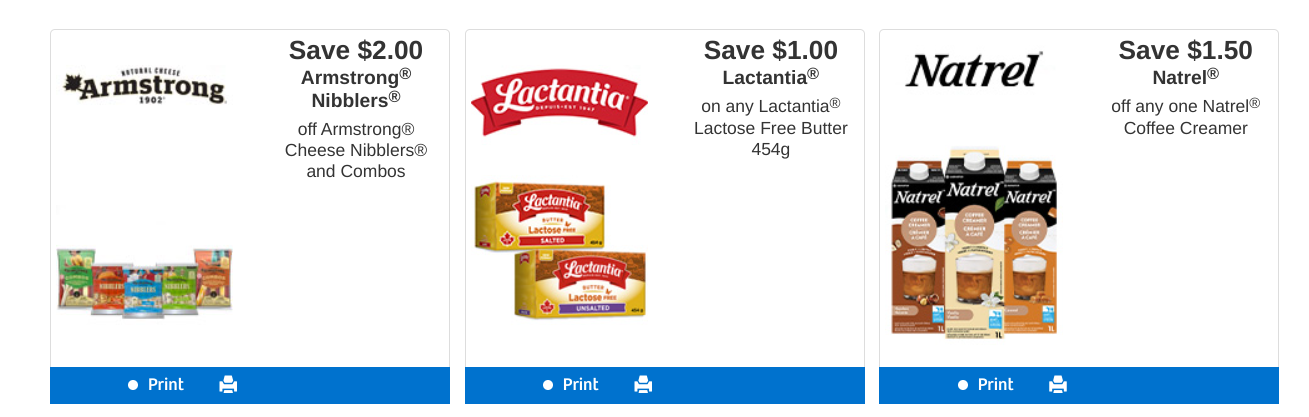Select the Print dot on the Natrel coupon
Image resolution: width=1309 pixels, height=417 pixels.
pos(963,385)
